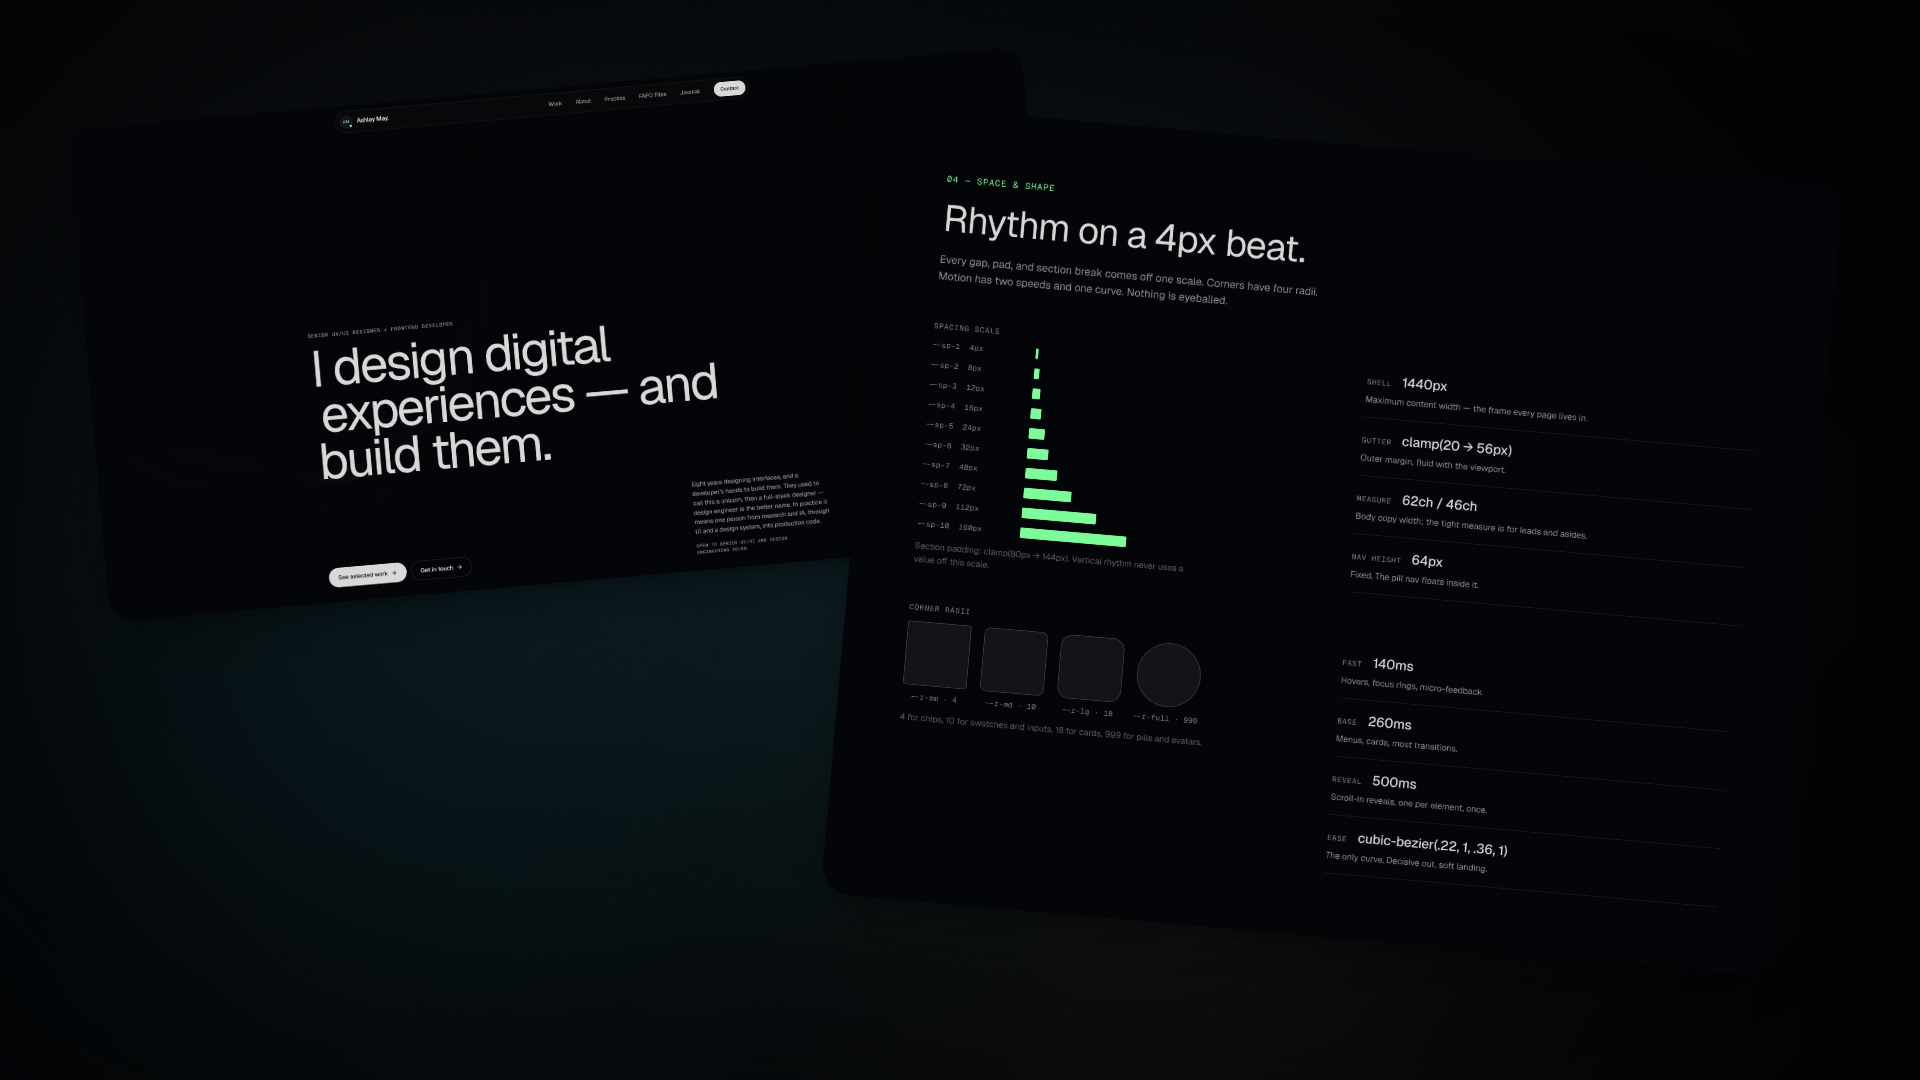This screenshot has width=1920, height=1080.
Task: Click 'Hovers, focus rings, micro-feedback.' description
Action: pos(1412,686)
